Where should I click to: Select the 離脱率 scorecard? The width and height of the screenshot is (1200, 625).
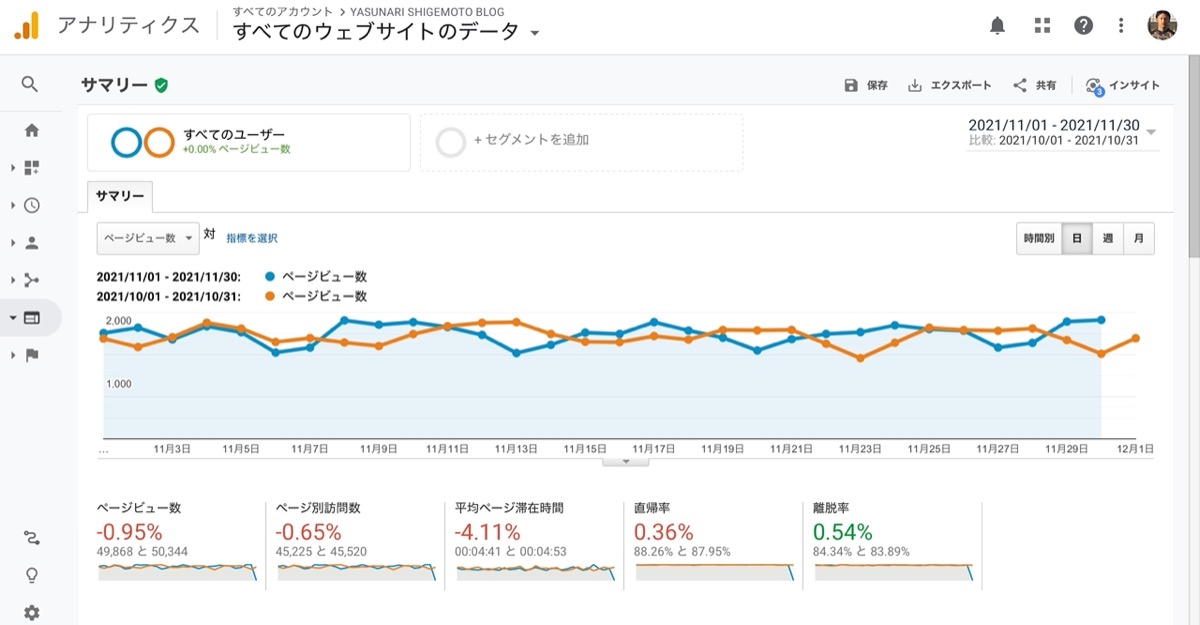click(893, 545)
